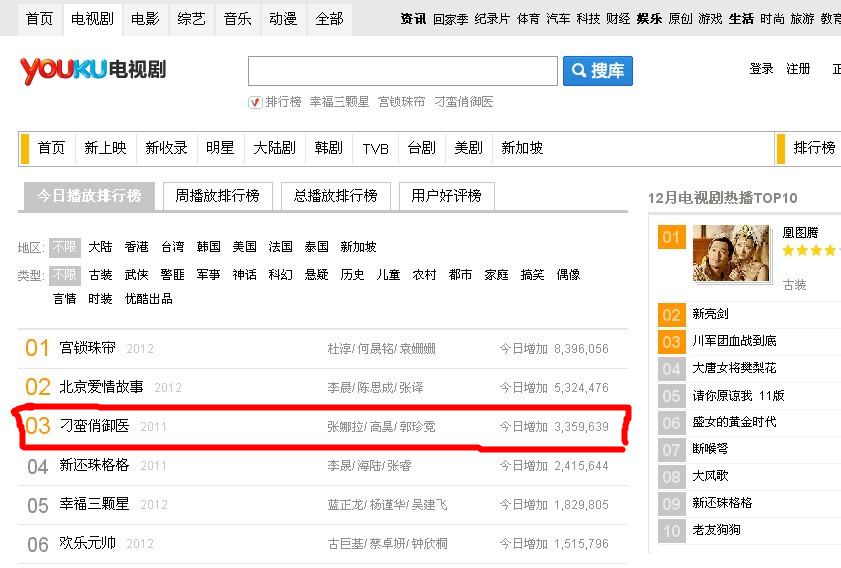
Task: Filter type by 优酷出品
Action: tap(149, 299)
